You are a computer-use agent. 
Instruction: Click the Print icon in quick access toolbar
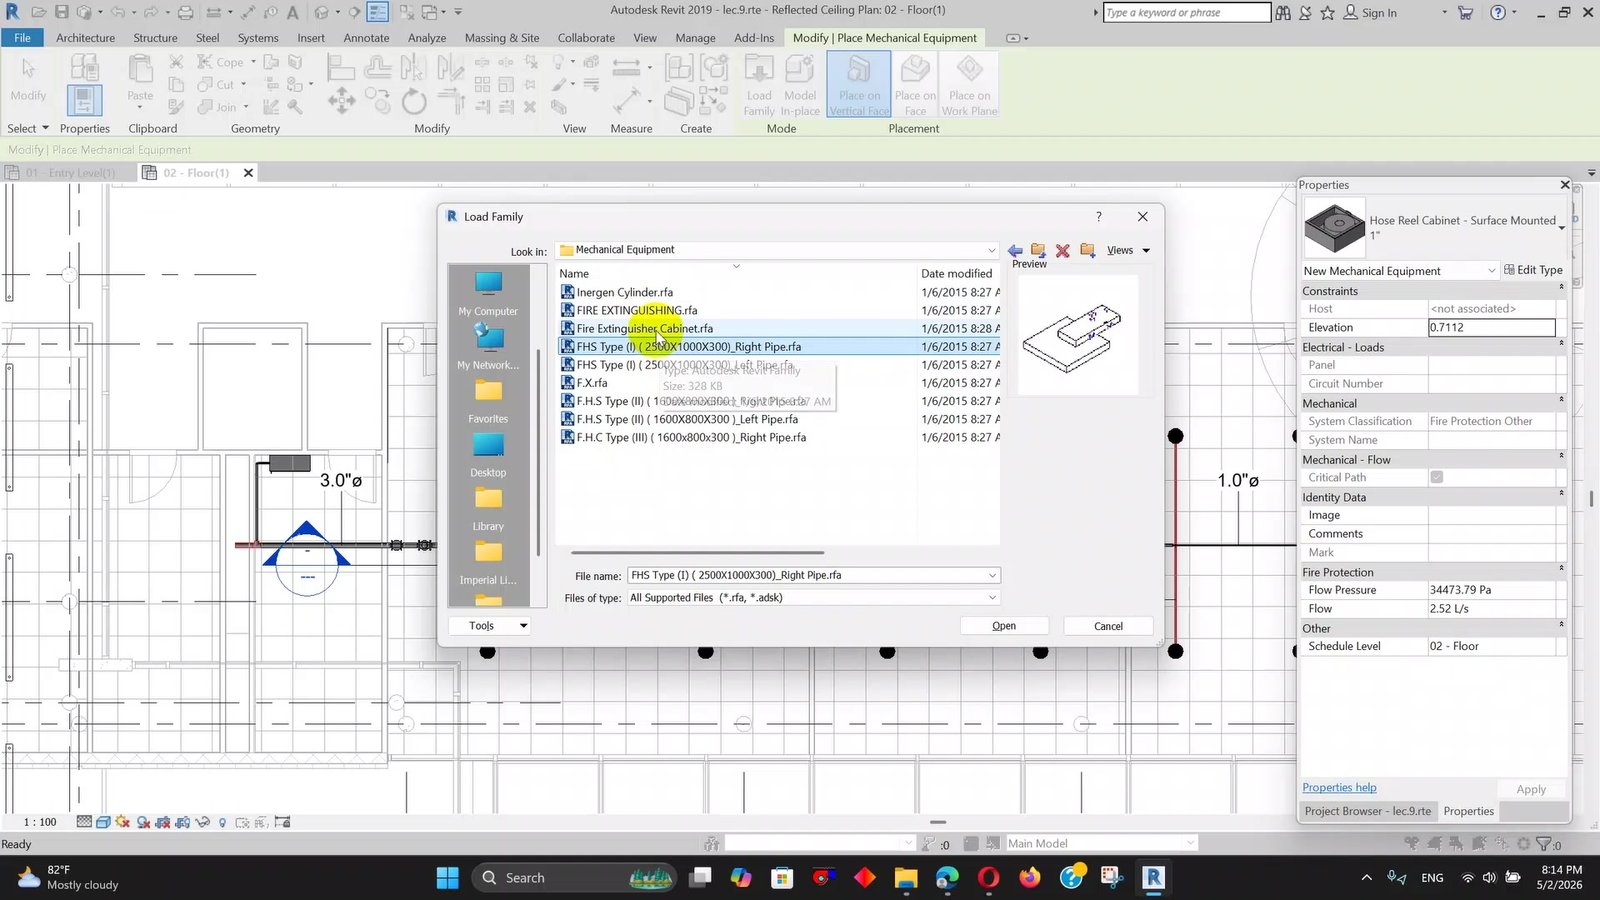click(x=185, y=12)
